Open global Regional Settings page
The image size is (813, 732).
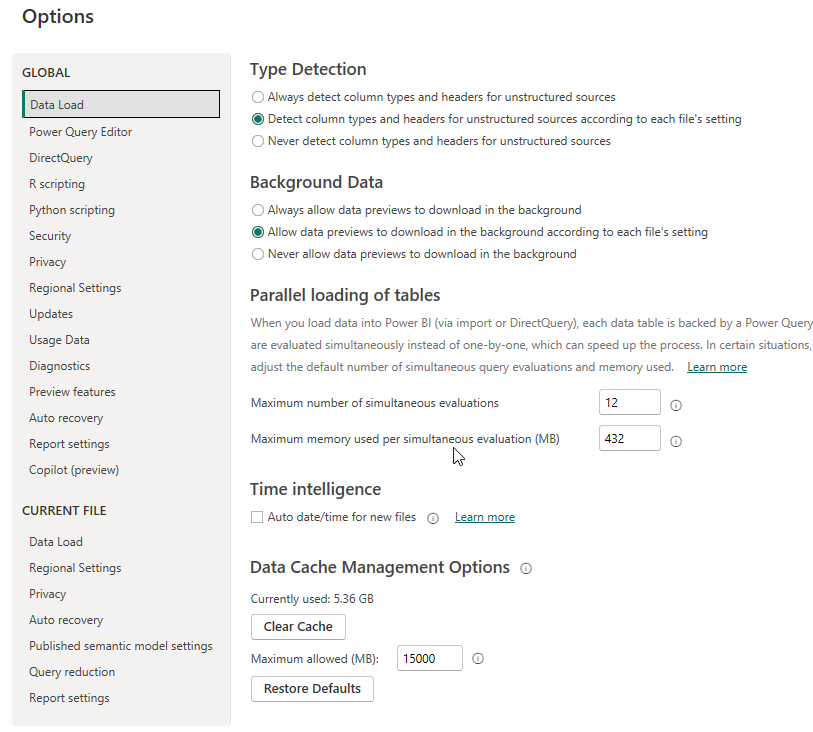coord(75,288)
